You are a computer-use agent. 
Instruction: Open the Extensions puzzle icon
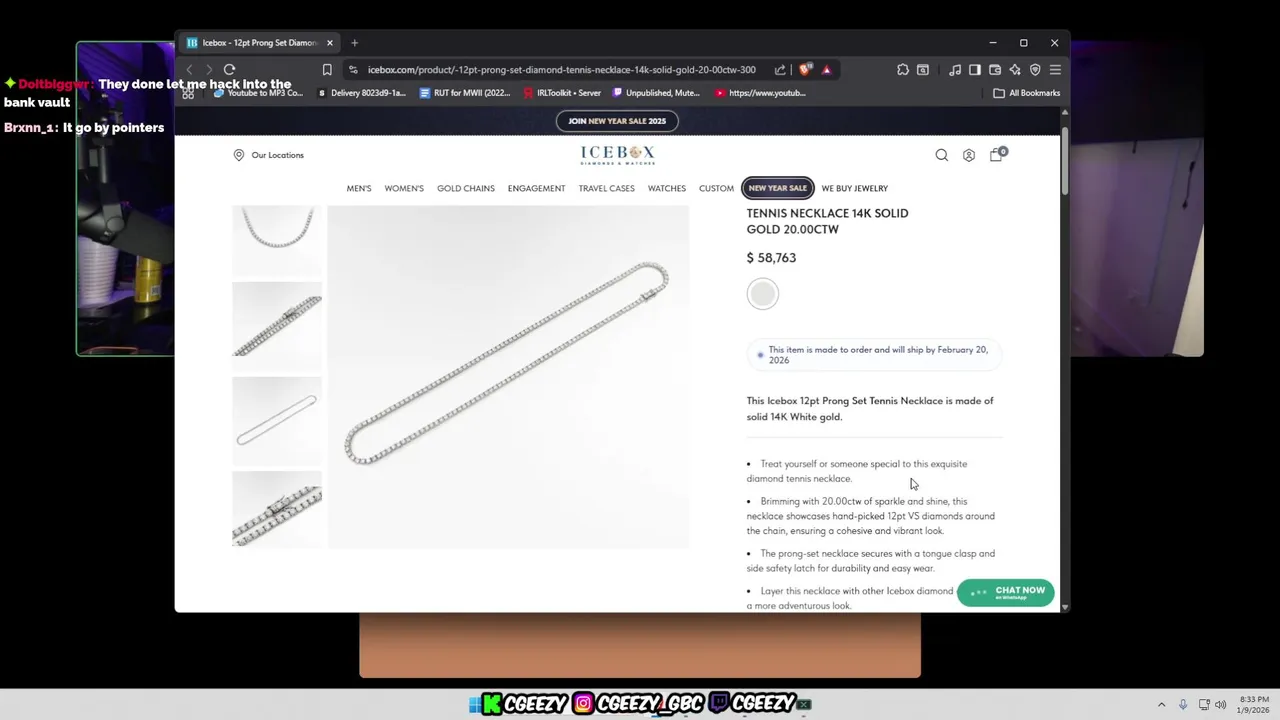point(903,70)
